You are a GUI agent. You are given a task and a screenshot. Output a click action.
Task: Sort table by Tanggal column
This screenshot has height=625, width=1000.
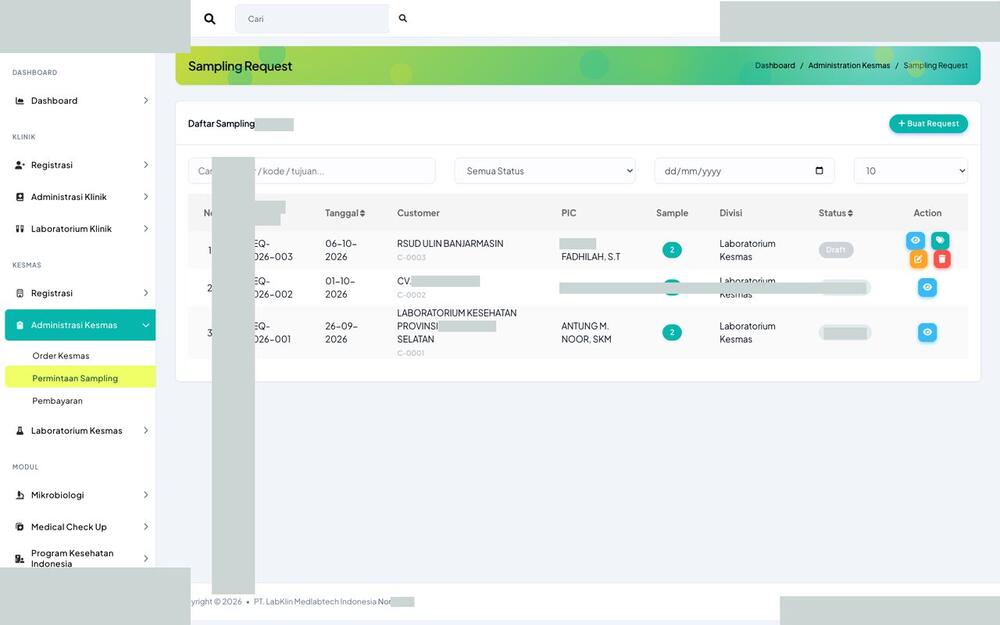(344, 213)
